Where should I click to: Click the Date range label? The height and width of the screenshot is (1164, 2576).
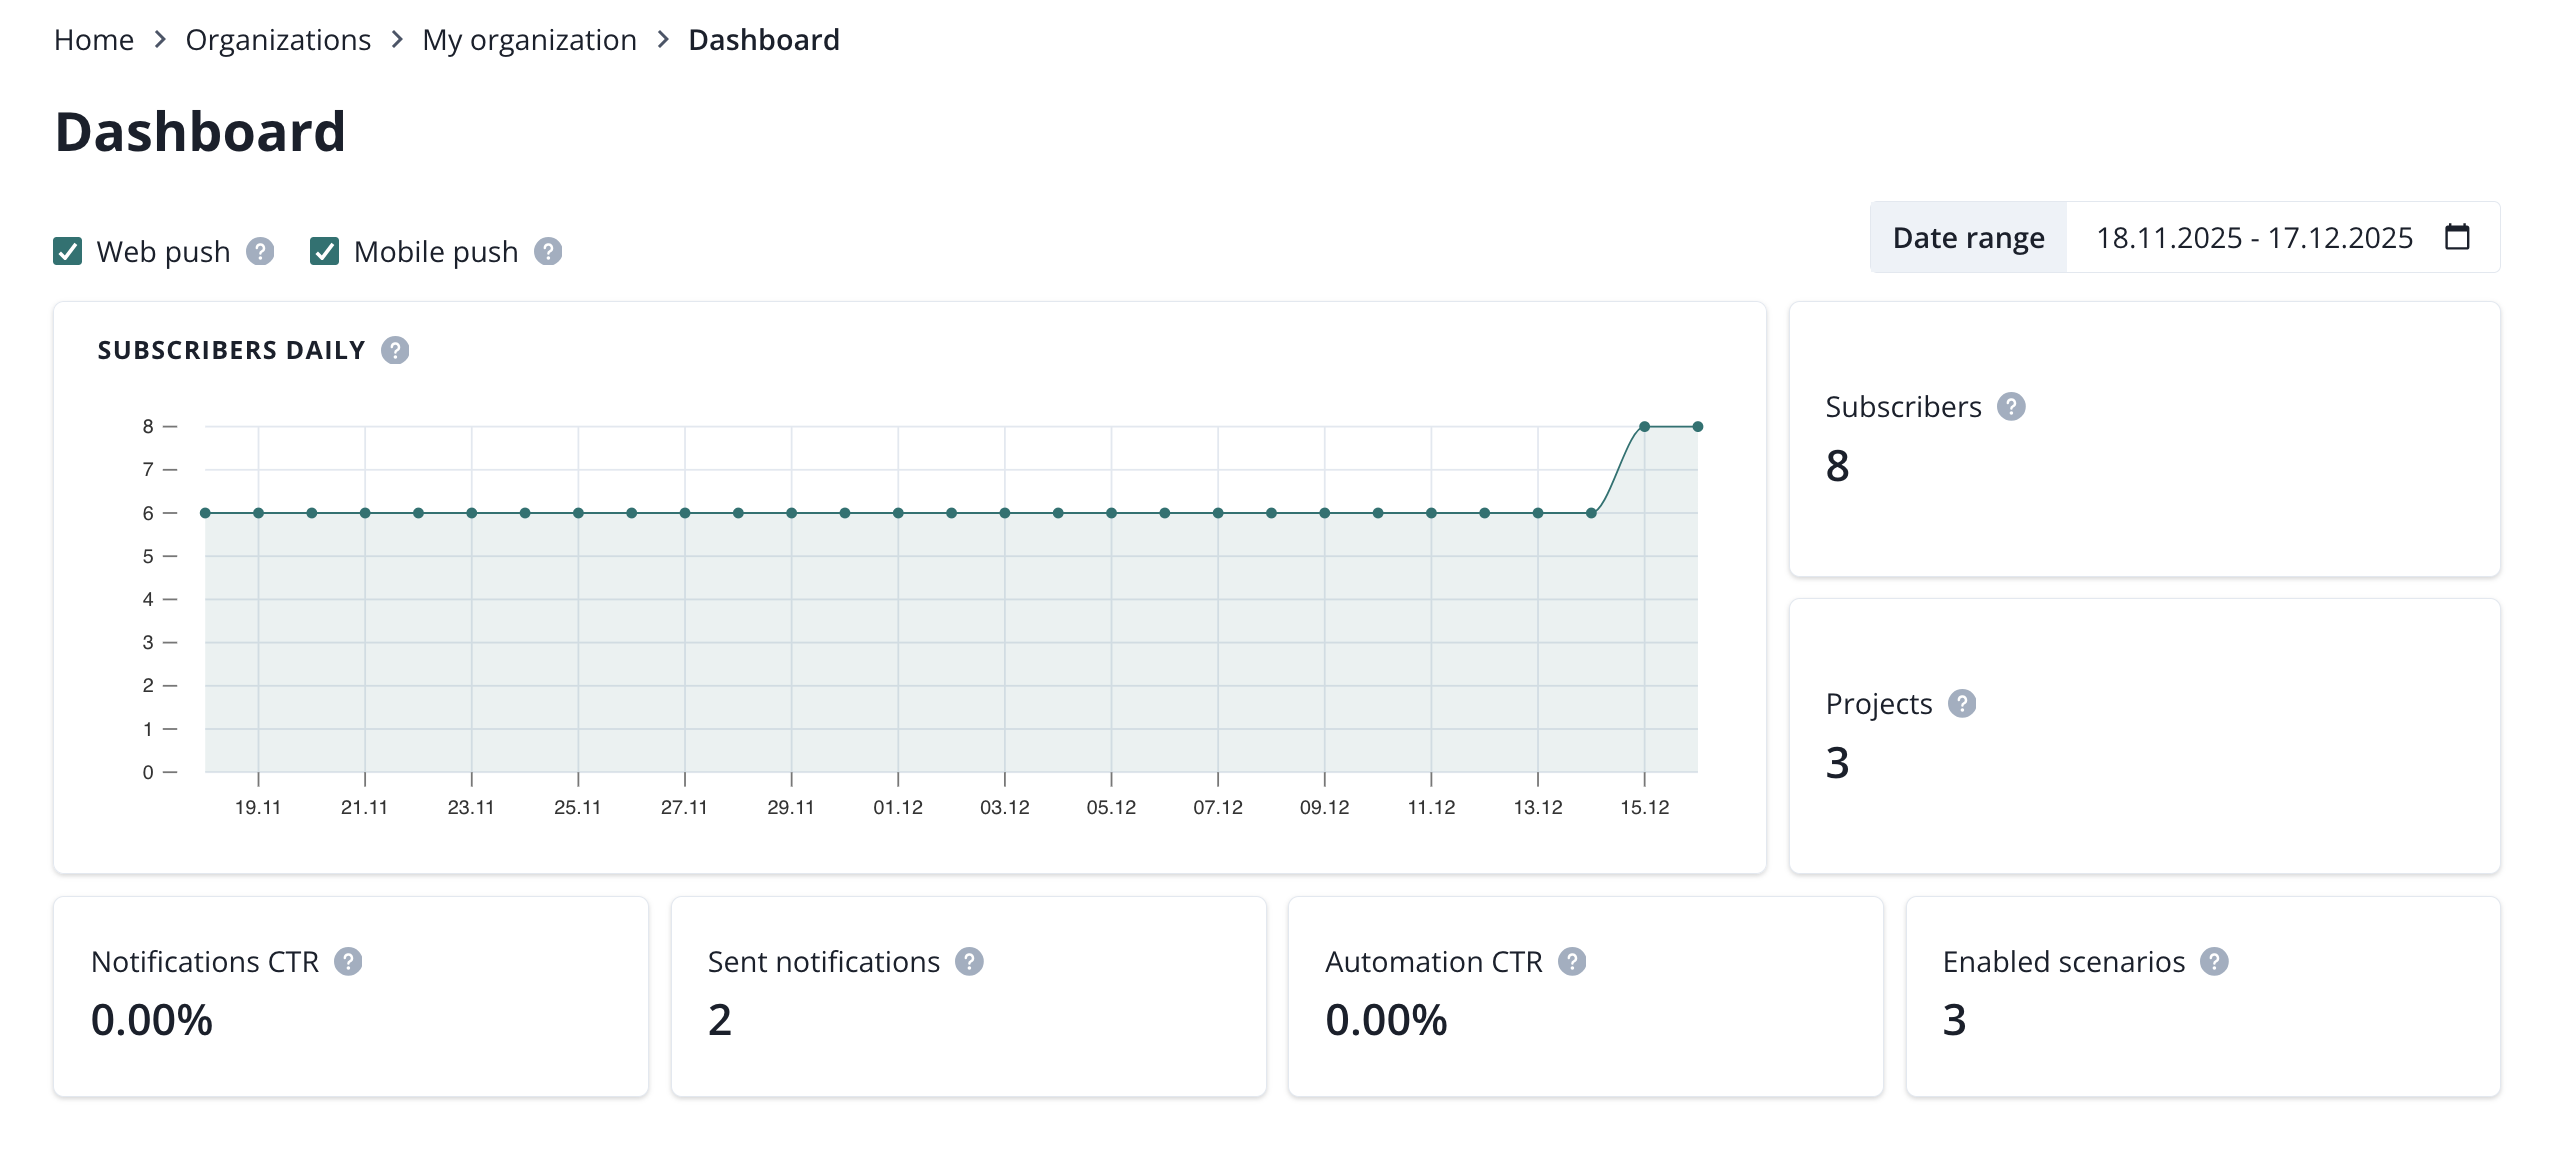pyautogui.click(x=1968, y=238)
